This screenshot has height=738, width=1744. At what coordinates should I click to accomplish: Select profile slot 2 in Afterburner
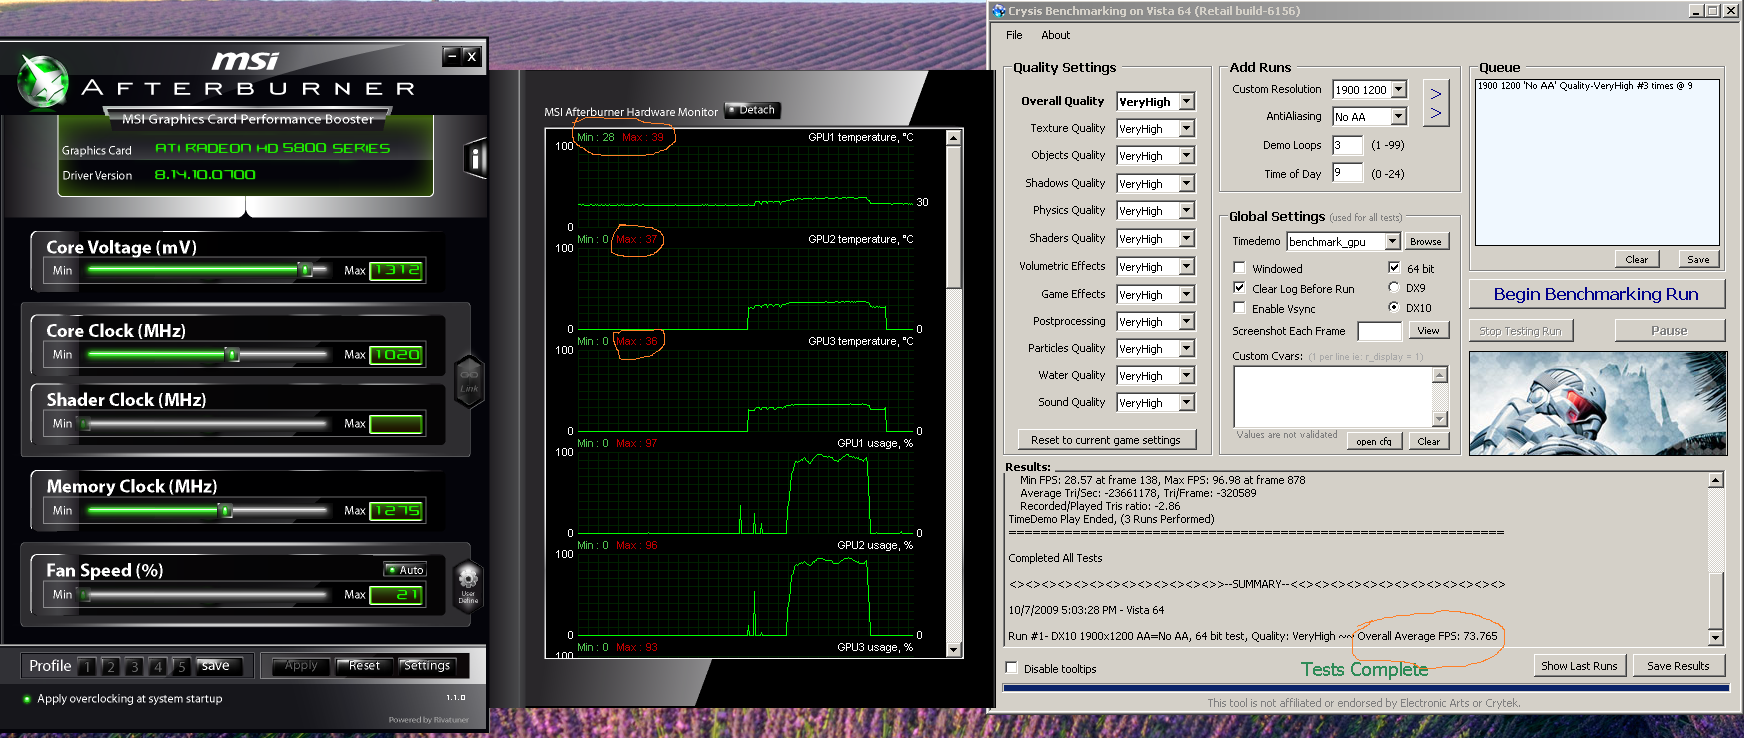pyautogui.click(x=111, y=667)
